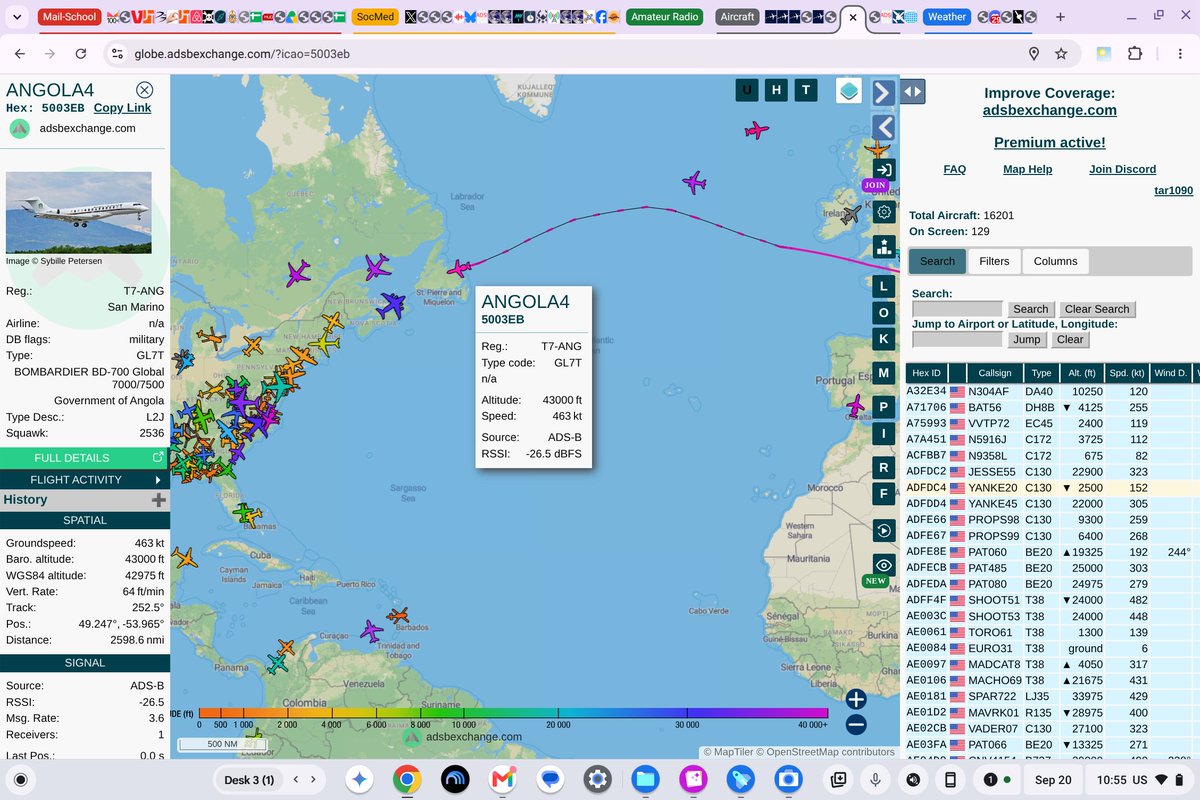Click the purple JOIN badge
Image resolution: width=1200 pixels, height=800 pixels.
coord(875,185)
